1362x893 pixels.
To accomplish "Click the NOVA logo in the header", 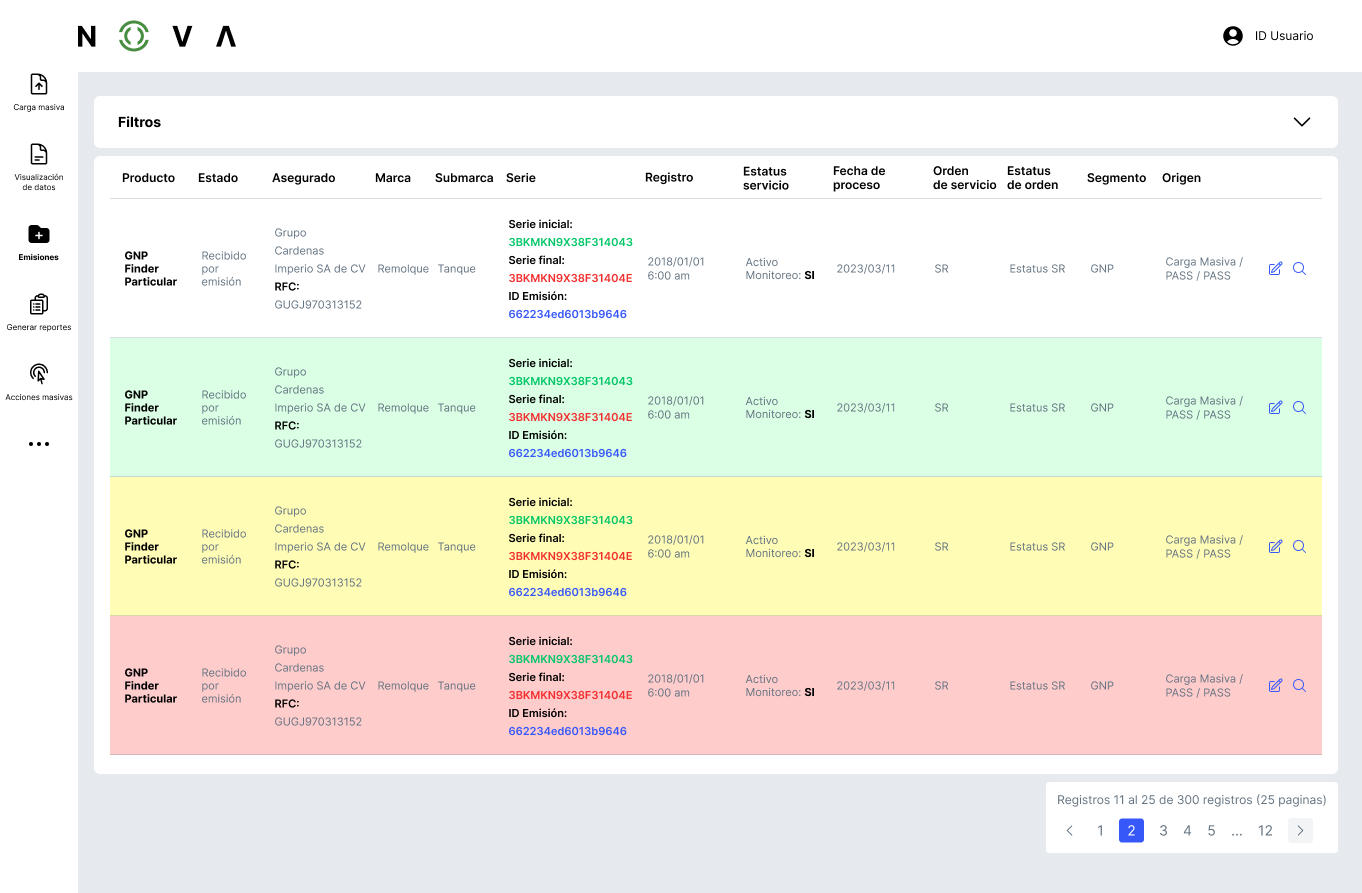I will [x=157, y=37].
